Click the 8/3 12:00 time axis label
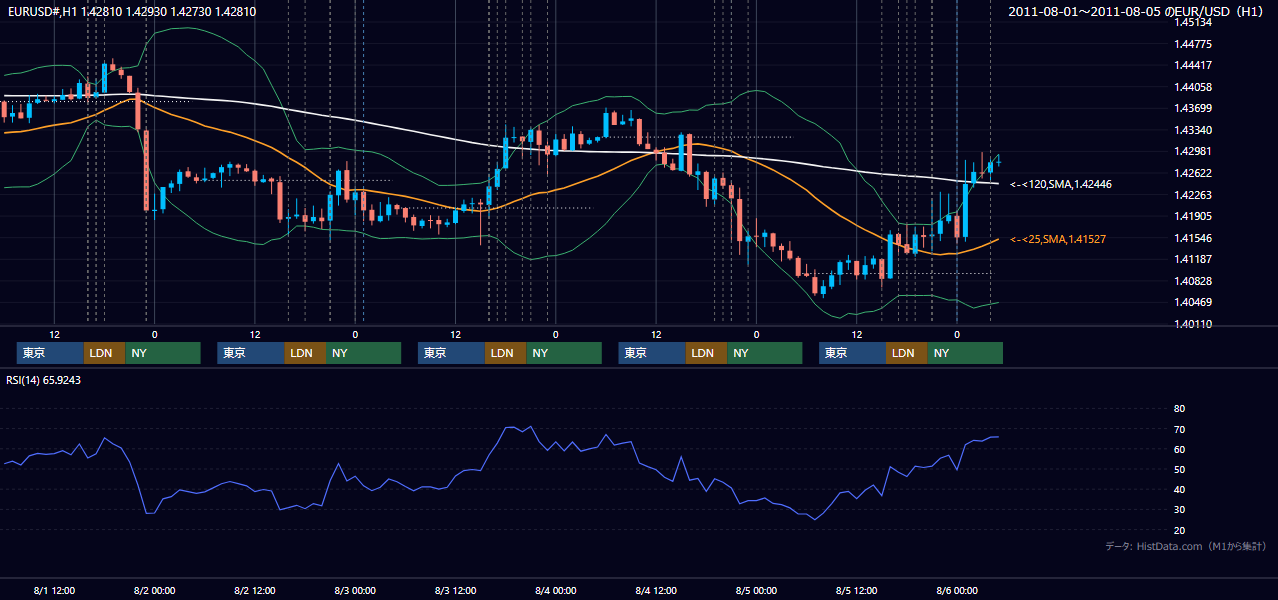The height and width of the screenshot is (600, 1278). pos(455,591)
